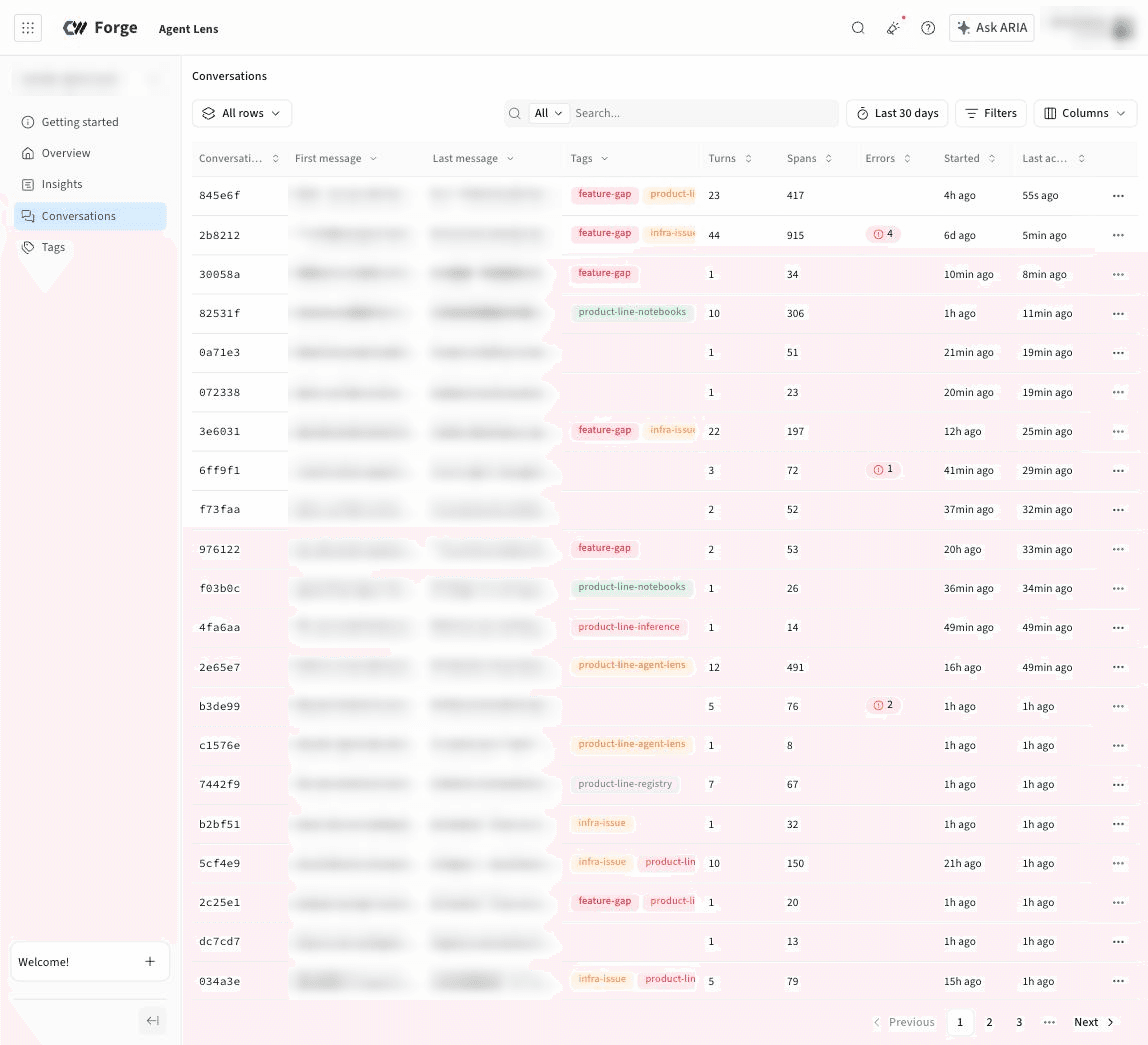Open row actions for b3de99
This screenshot has width=1148, height=1045.
coord(1118,706)
